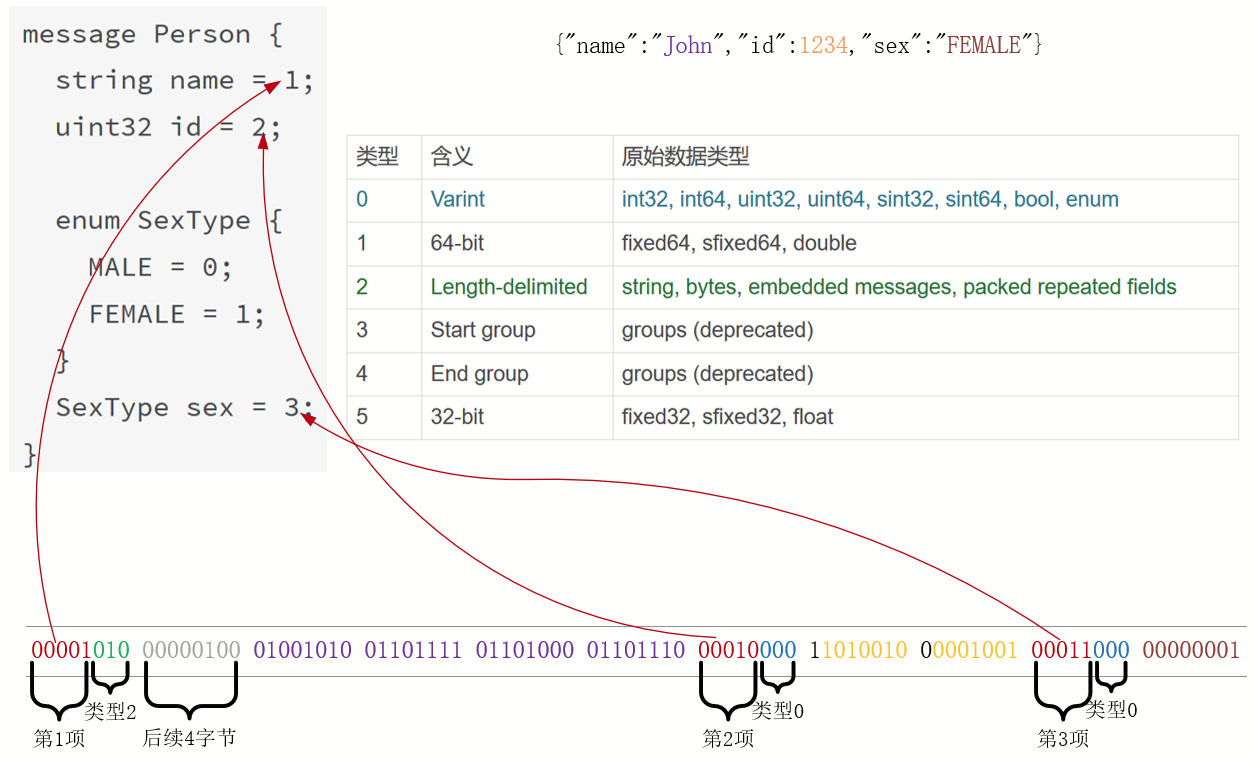Click the "后续4字节" label
Viewport: 1256px width, 760px height.
point(189,738)
